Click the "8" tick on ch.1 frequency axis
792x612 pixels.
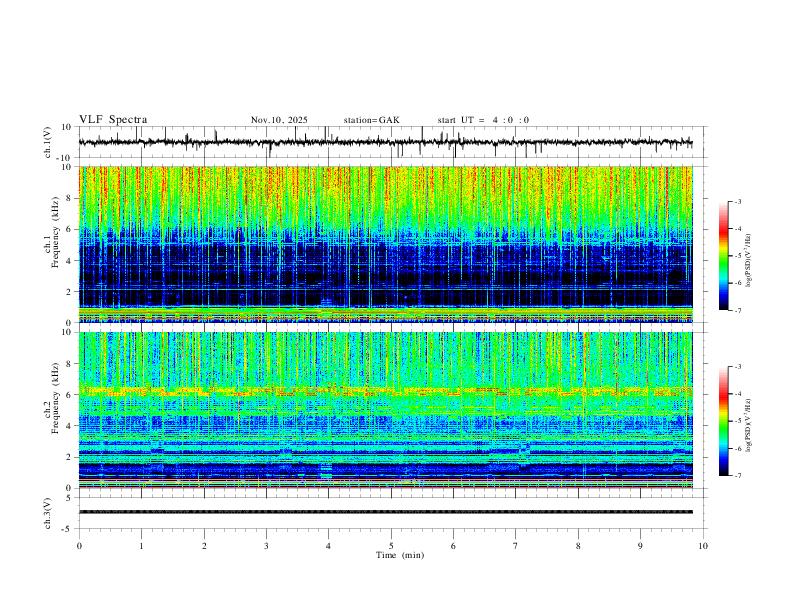[x=69, y=198]
